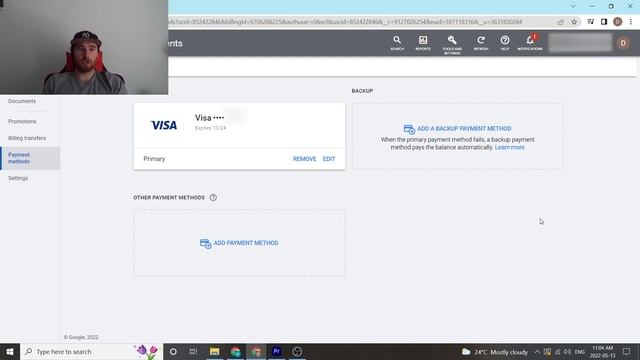Open the action center notification icon

627,351
